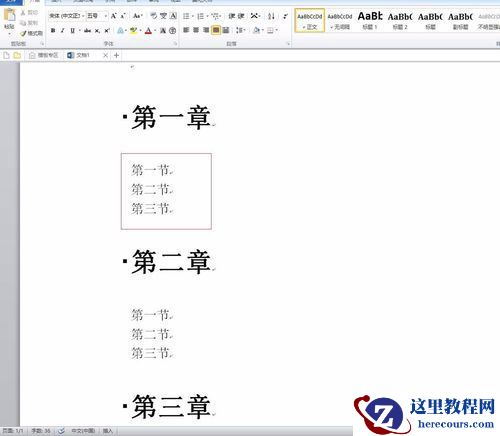Screen dimensions: 500x436
Task: Click the spell check status icon
Action: coord(61,431)
